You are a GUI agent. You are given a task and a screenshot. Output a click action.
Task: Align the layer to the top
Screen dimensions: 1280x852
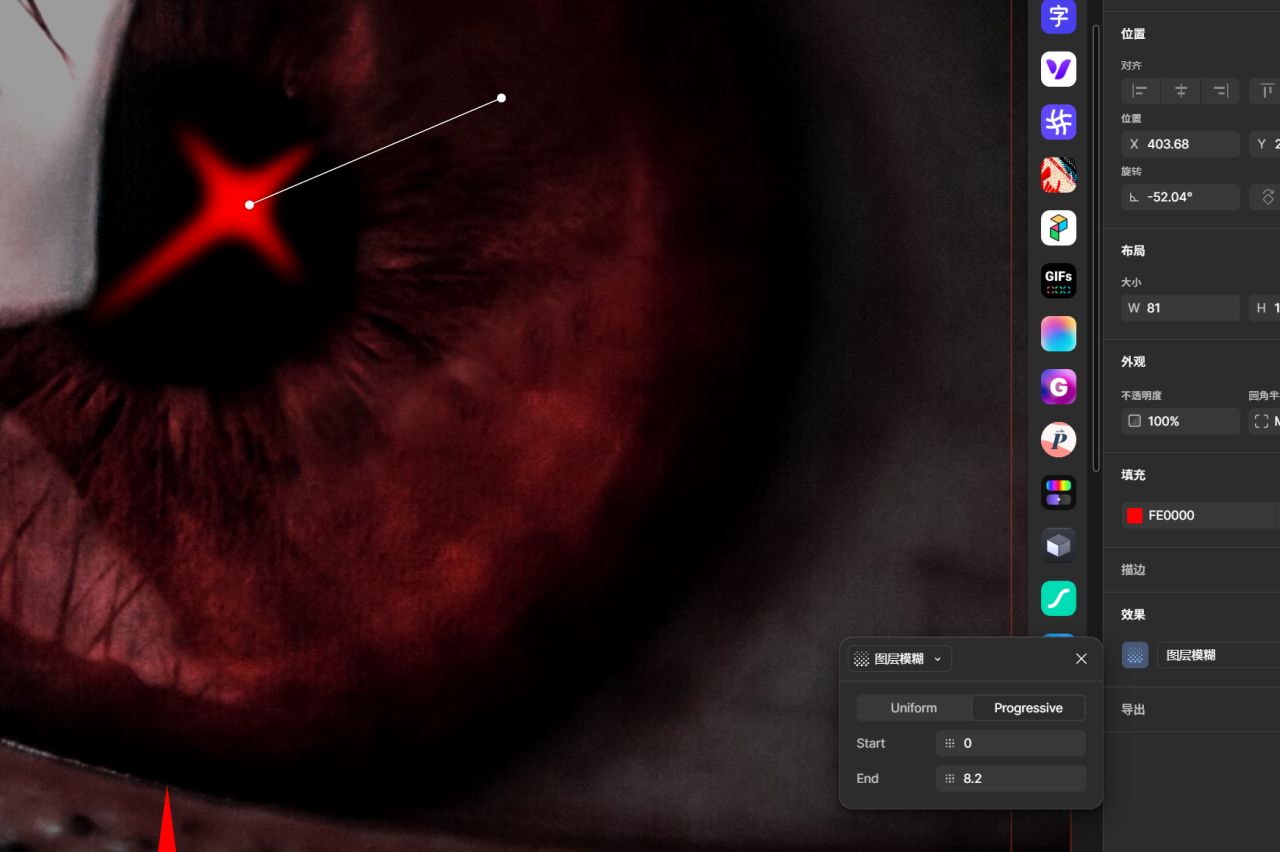pos(1267,91)
